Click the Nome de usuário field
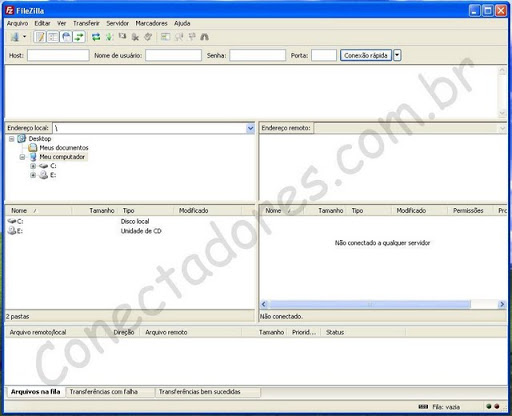The height and width of the screenshot is (416, 512). (173, 55)
